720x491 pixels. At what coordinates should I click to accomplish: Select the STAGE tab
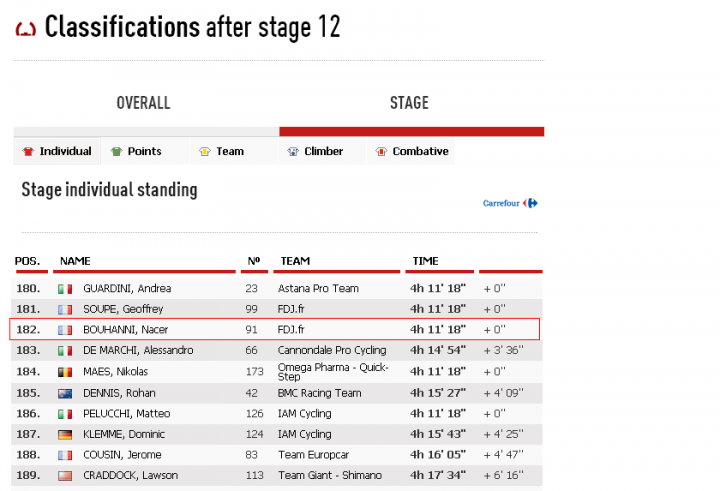pyautogui.click(x=409, y=103)
